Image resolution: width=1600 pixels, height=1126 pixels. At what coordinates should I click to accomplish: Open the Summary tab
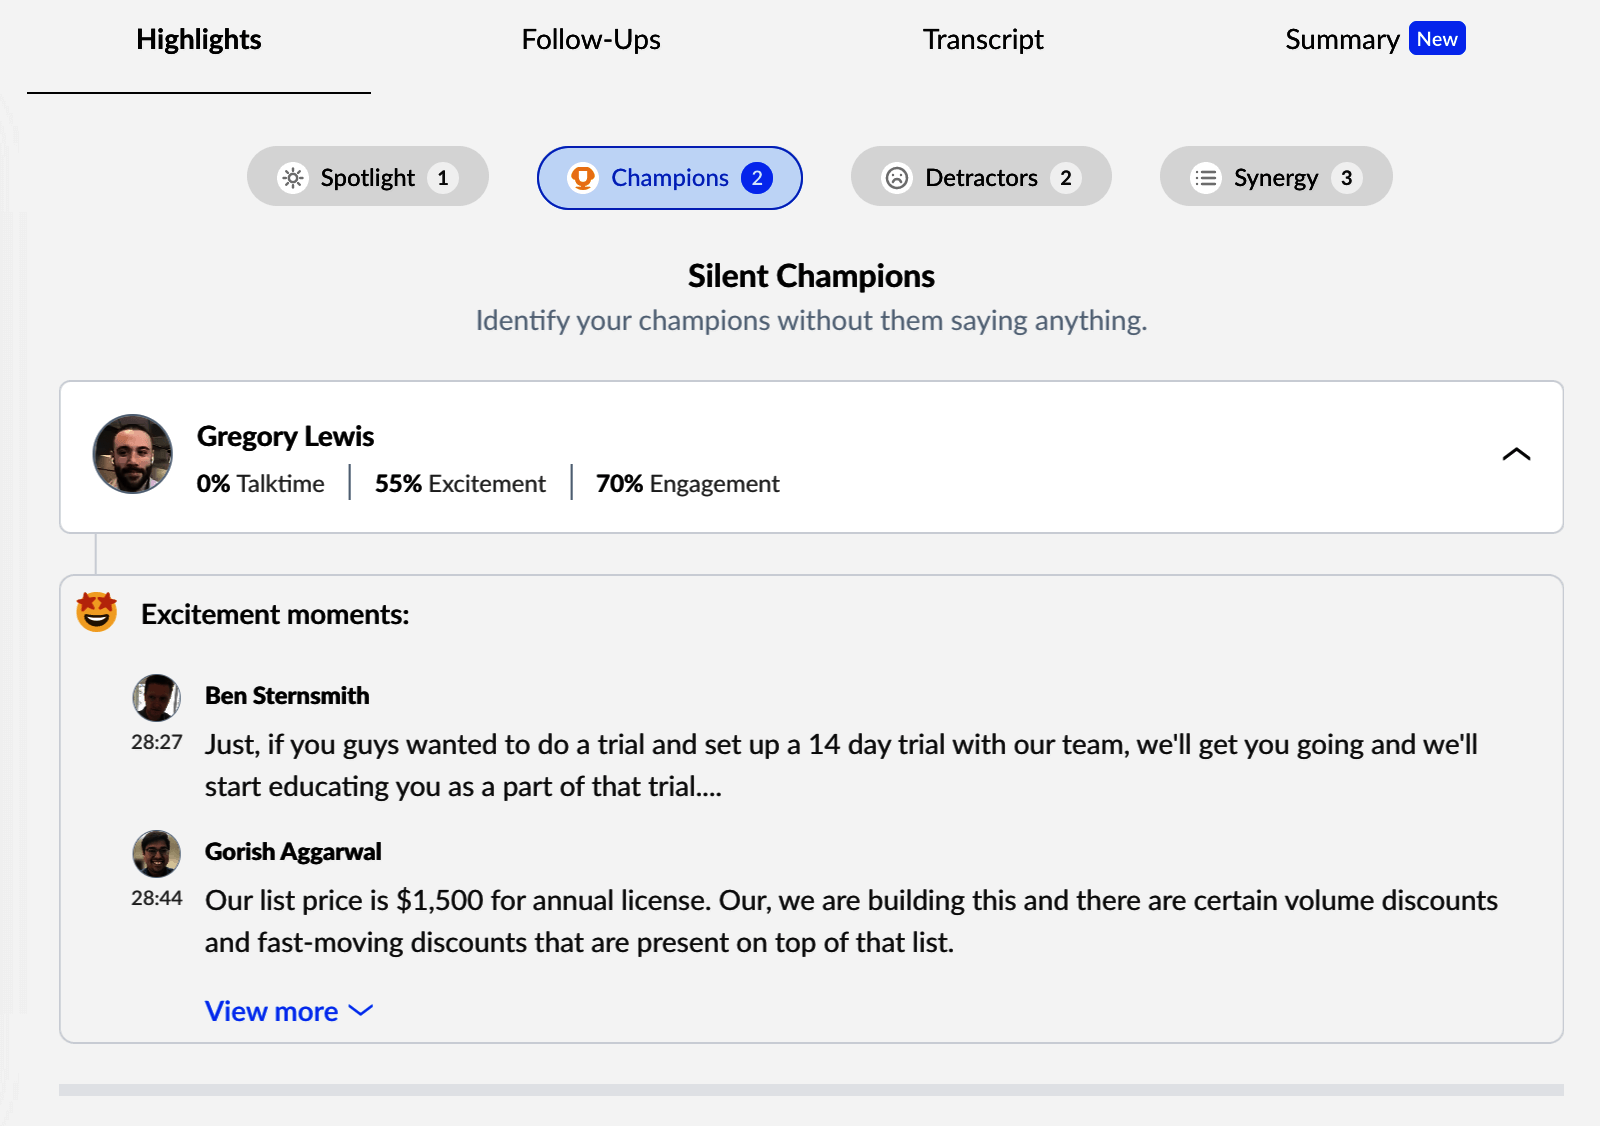point(1342,40)
